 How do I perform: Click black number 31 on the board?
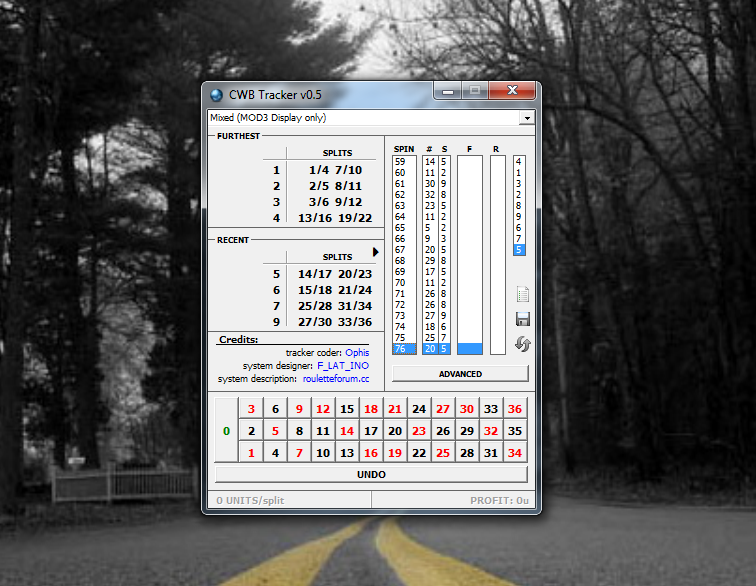tap(491, 453)
